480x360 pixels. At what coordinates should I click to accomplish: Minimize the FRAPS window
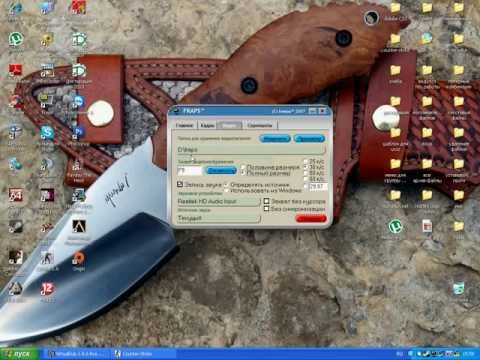pos(312,111)
